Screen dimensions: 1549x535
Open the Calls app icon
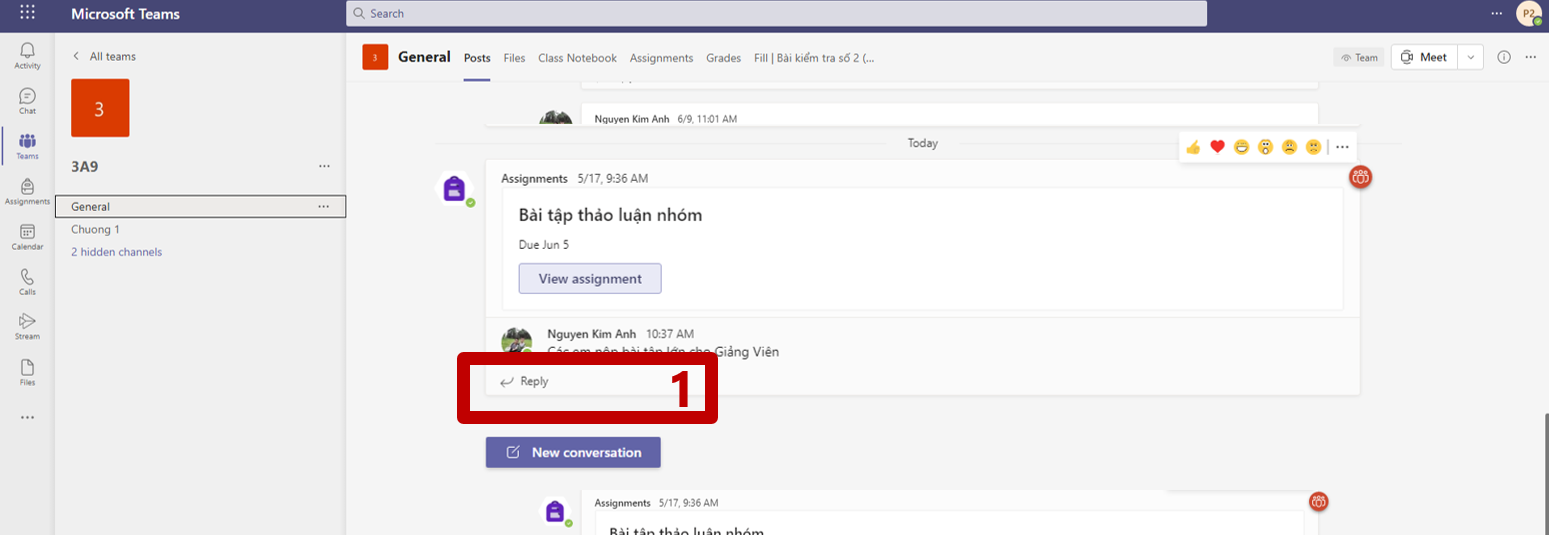[x=27, y=281]
